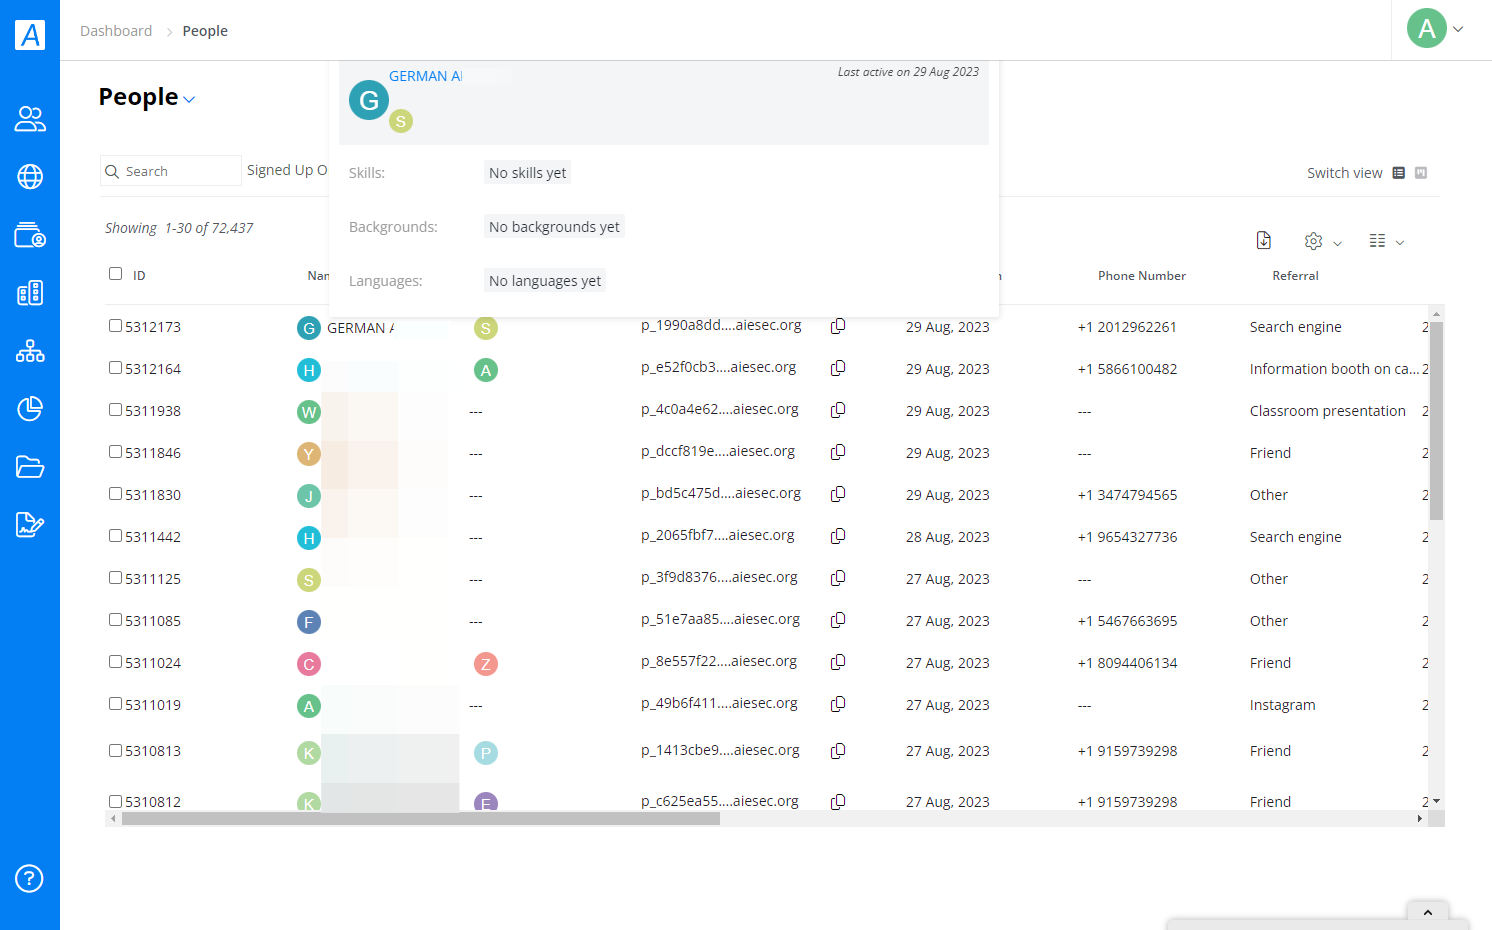Viewport: 1492px width, 930px height.
Task: Click the Phone Number column header
Action: [x=1142, y=276]
